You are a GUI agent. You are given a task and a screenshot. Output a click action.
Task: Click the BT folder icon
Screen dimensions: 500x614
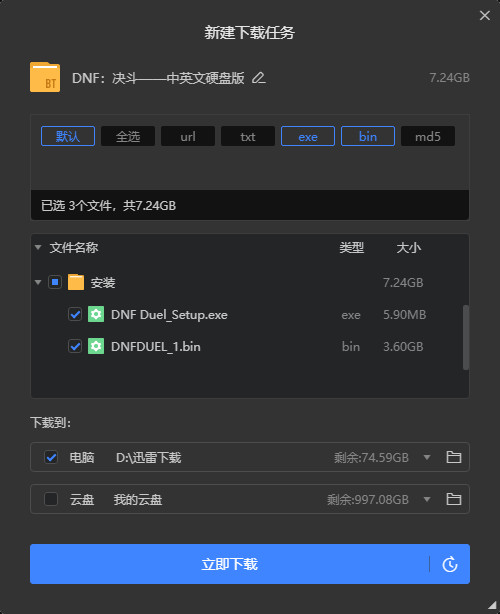pos(45,77)
